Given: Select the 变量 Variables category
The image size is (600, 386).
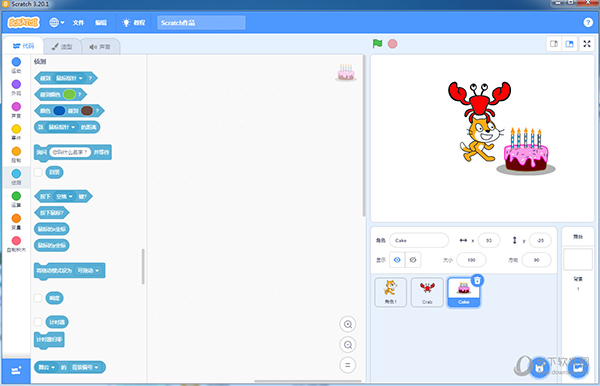Looking at the screenshot, I should point(16,222).
